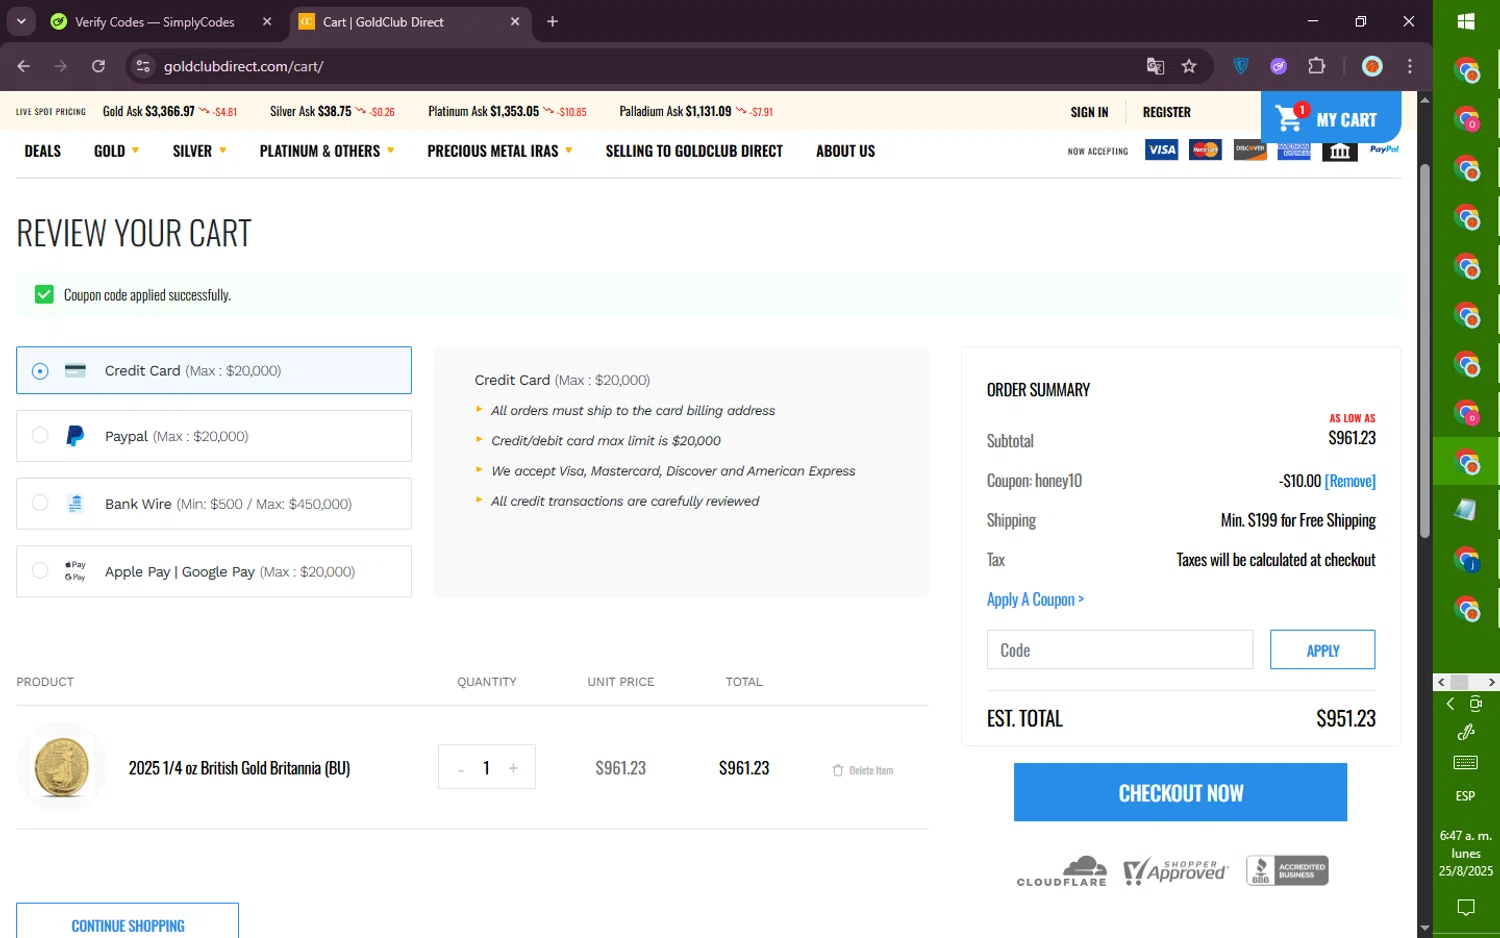Go back to the previous page
This screenshot has width=1500, height=938.
point(24,66)
